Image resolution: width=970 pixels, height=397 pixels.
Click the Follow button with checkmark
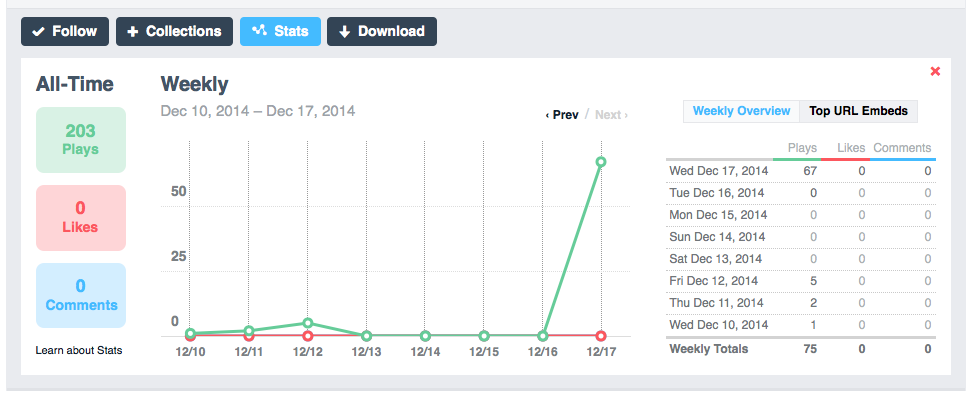pos(65,32)
